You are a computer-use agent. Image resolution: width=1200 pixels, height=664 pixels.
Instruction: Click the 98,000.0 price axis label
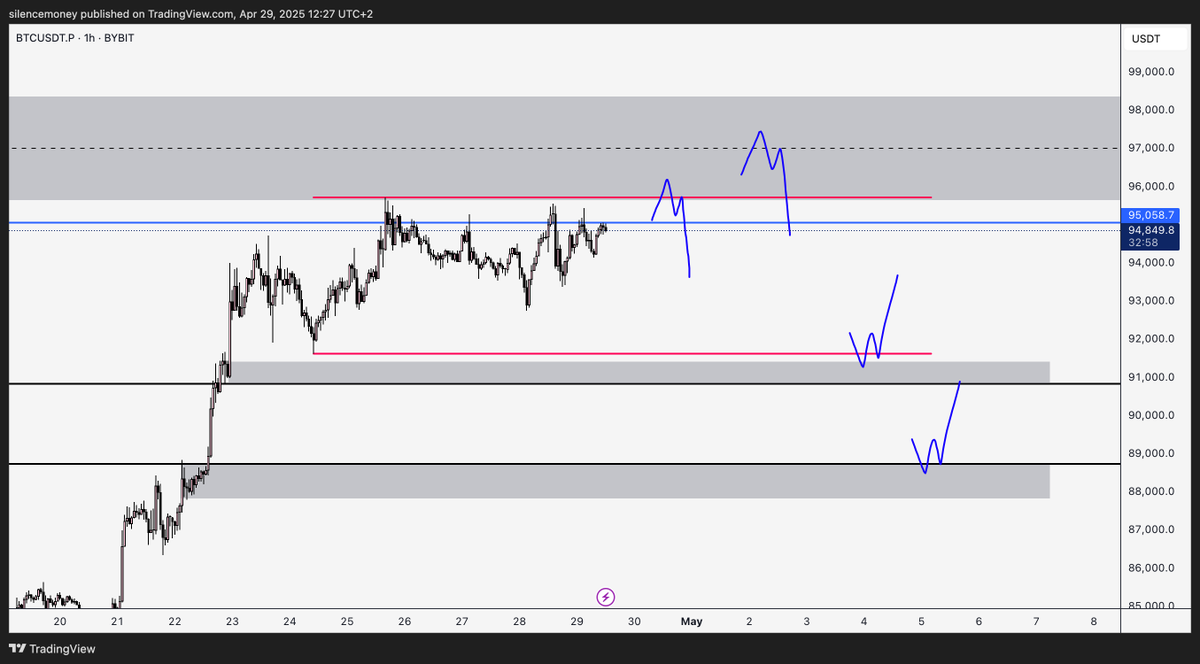1151,110
